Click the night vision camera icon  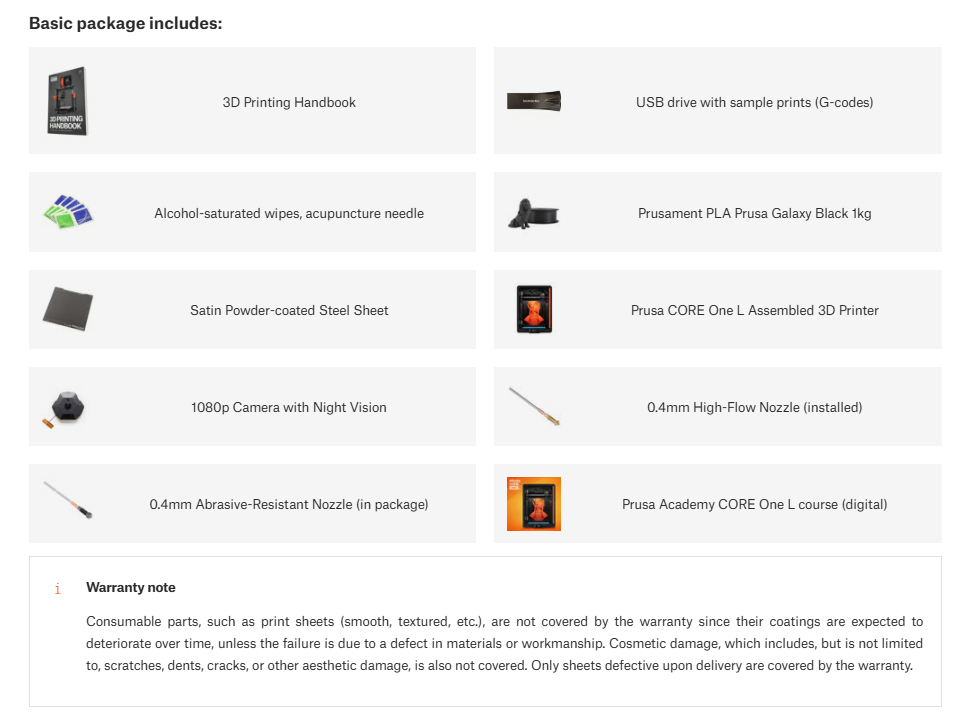pyautogui.click(x=64, y=408)
